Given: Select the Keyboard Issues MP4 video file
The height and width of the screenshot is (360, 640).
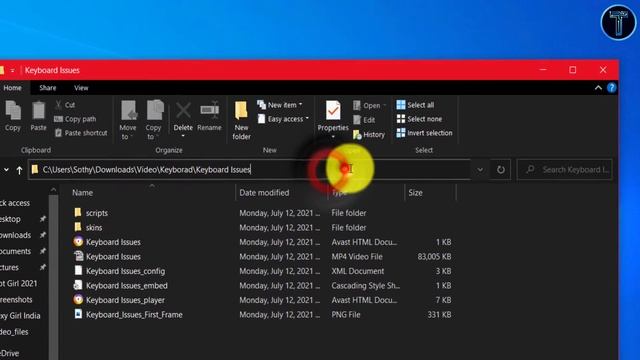Looking at the screenshot, I should (113, 256).
